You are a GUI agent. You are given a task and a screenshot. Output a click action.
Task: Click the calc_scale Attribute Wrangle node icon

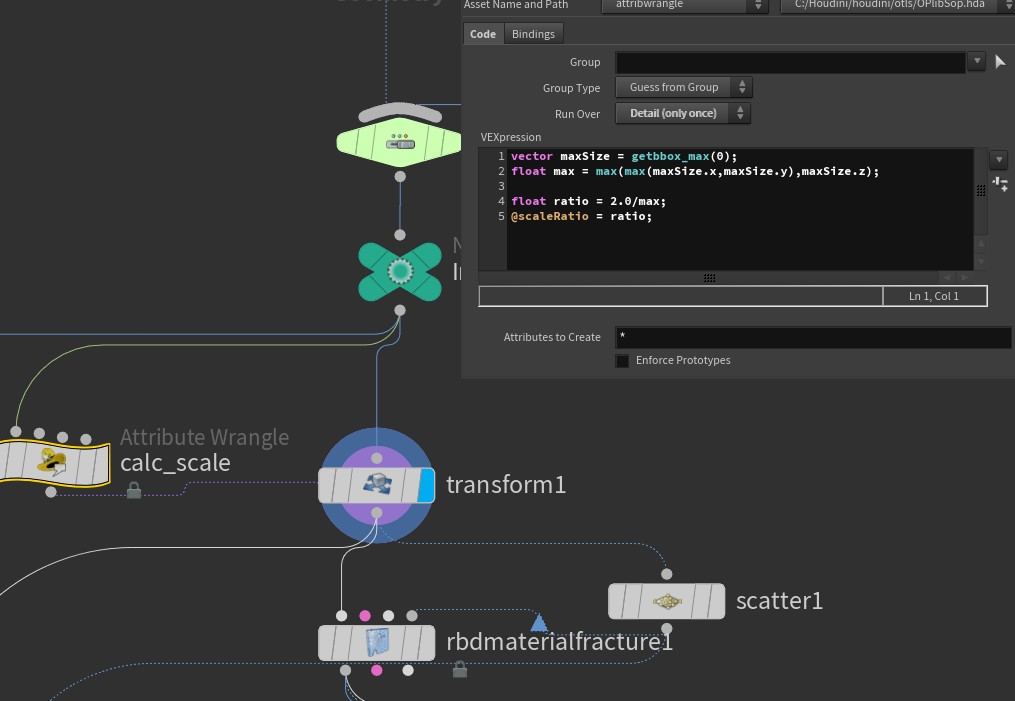tap(49, 461)
